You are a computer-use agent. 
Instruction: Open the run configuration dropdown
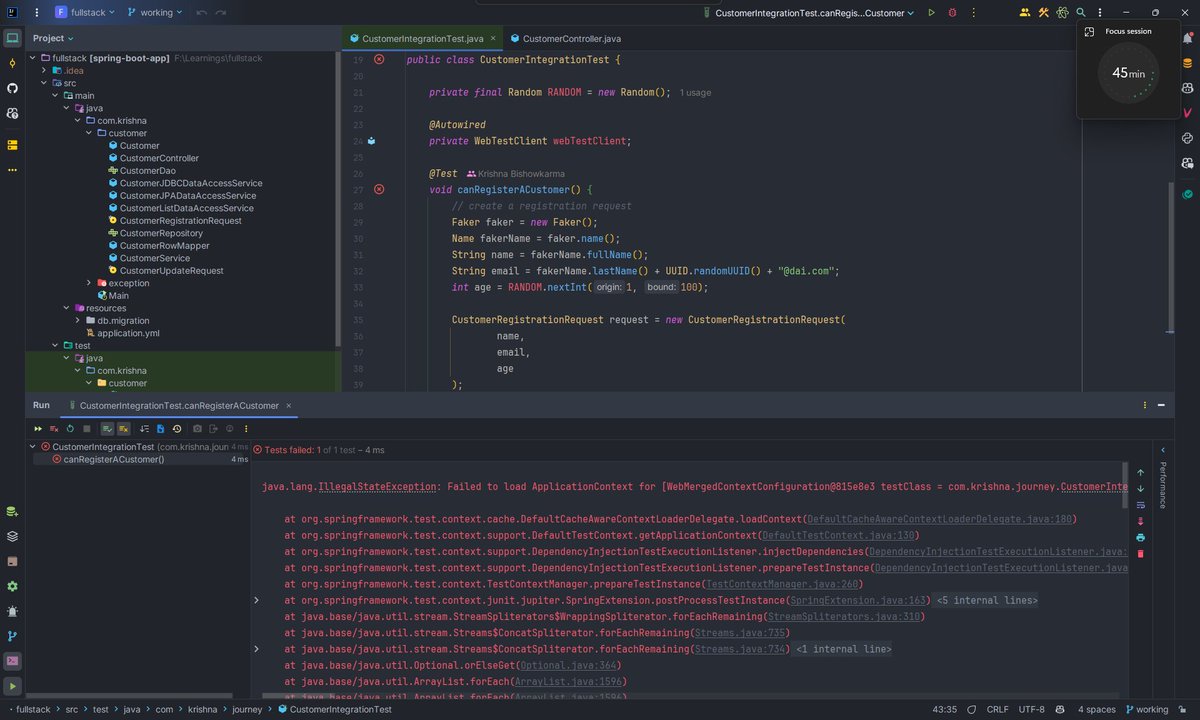coord(811,12)
